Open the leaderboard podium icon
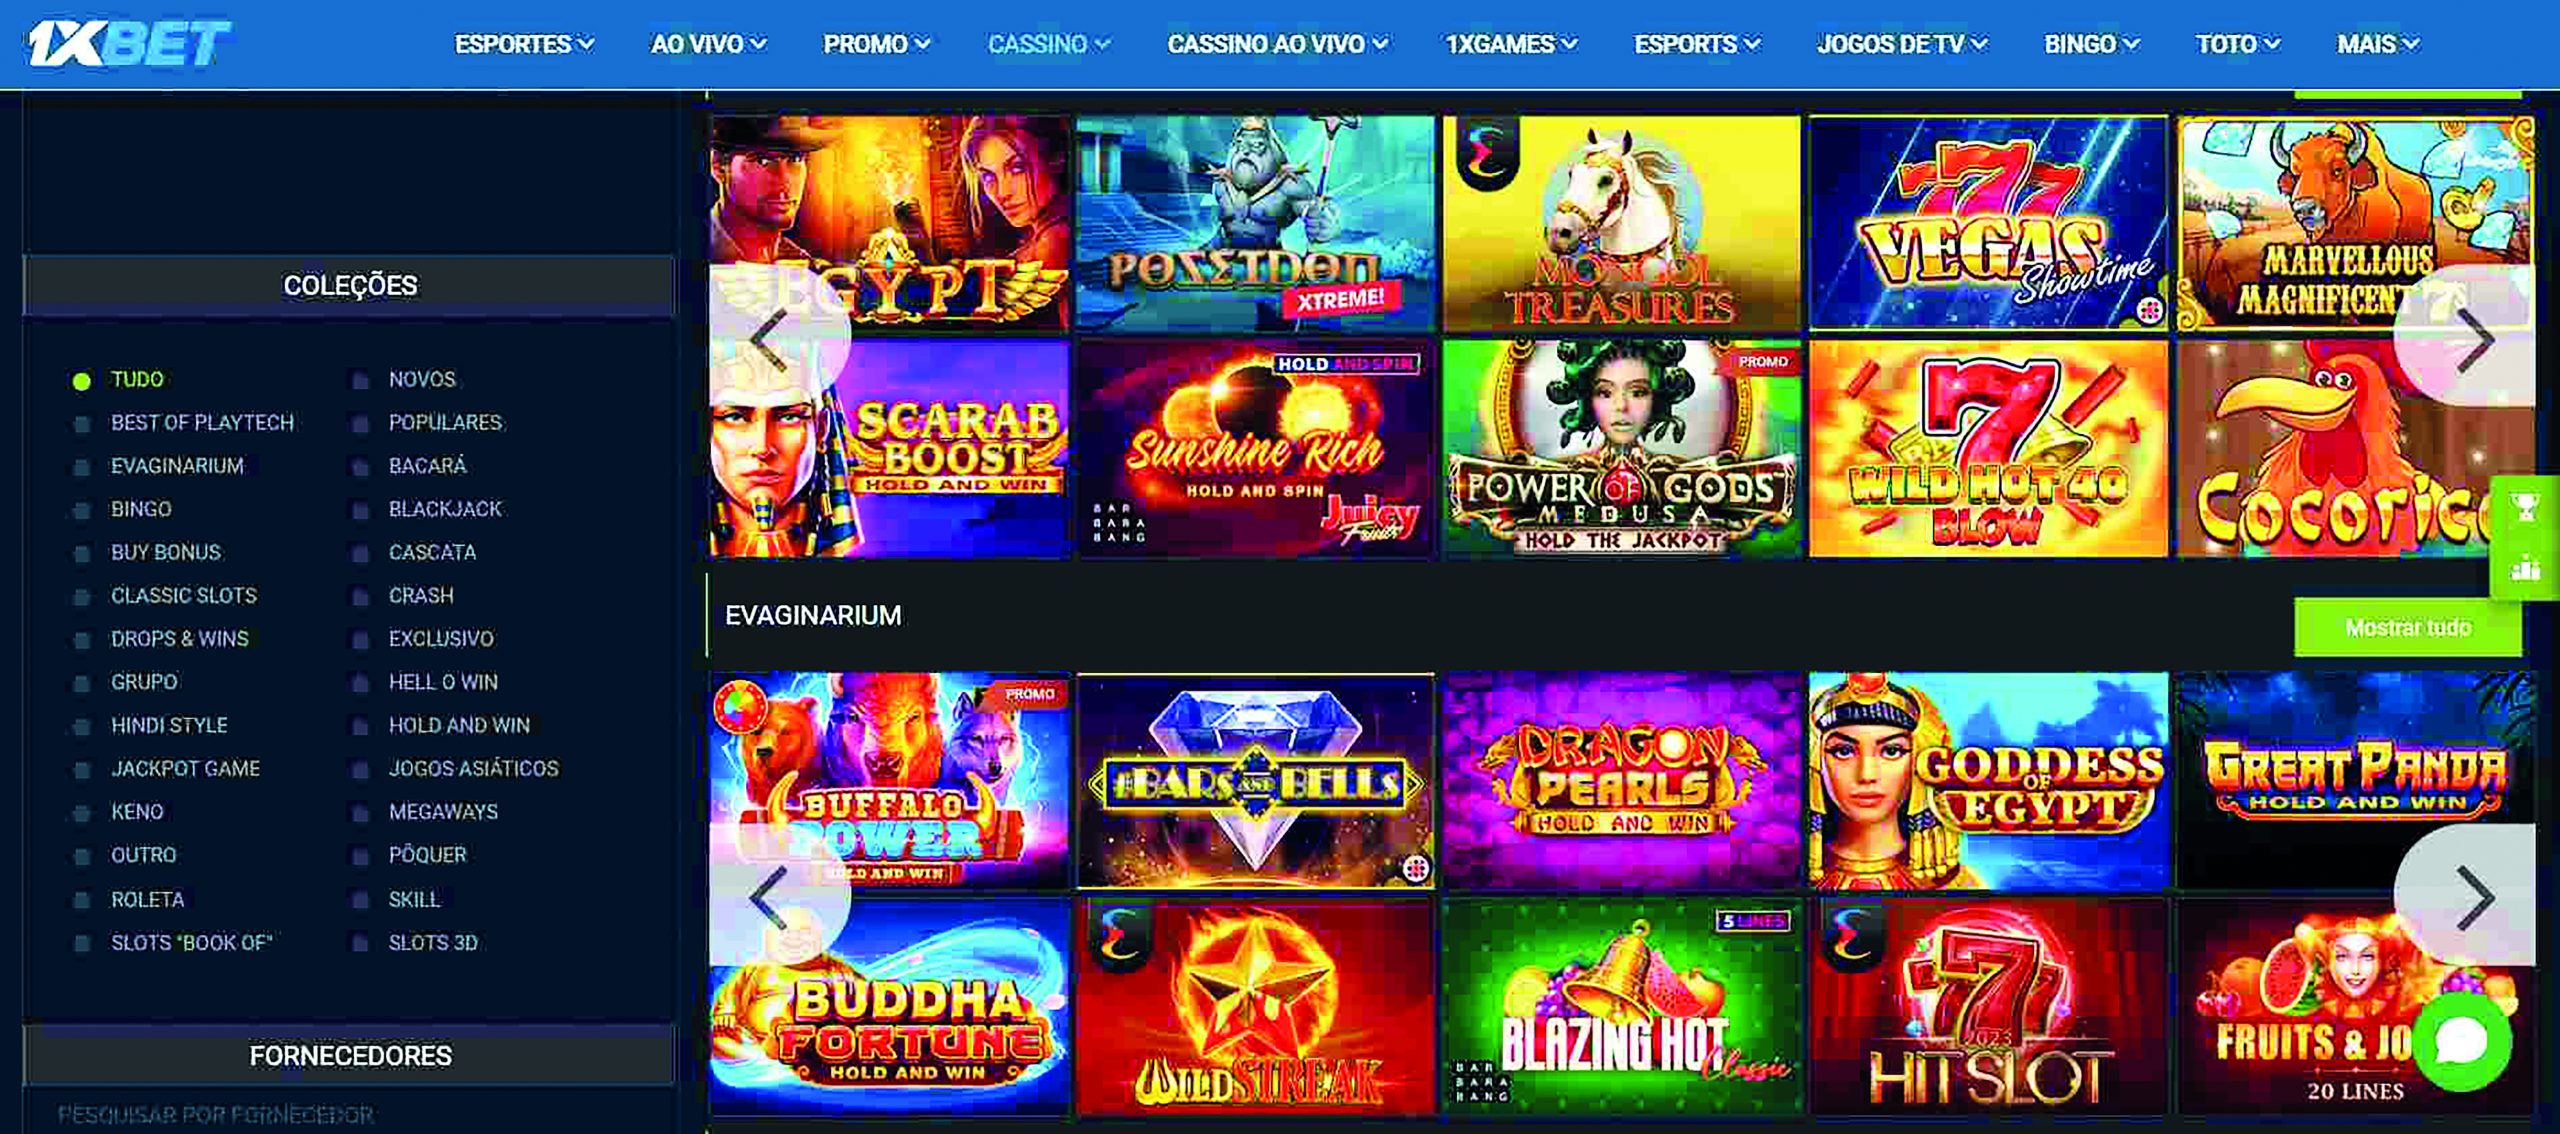The image size is (2560, 1134). (2525, 568)
